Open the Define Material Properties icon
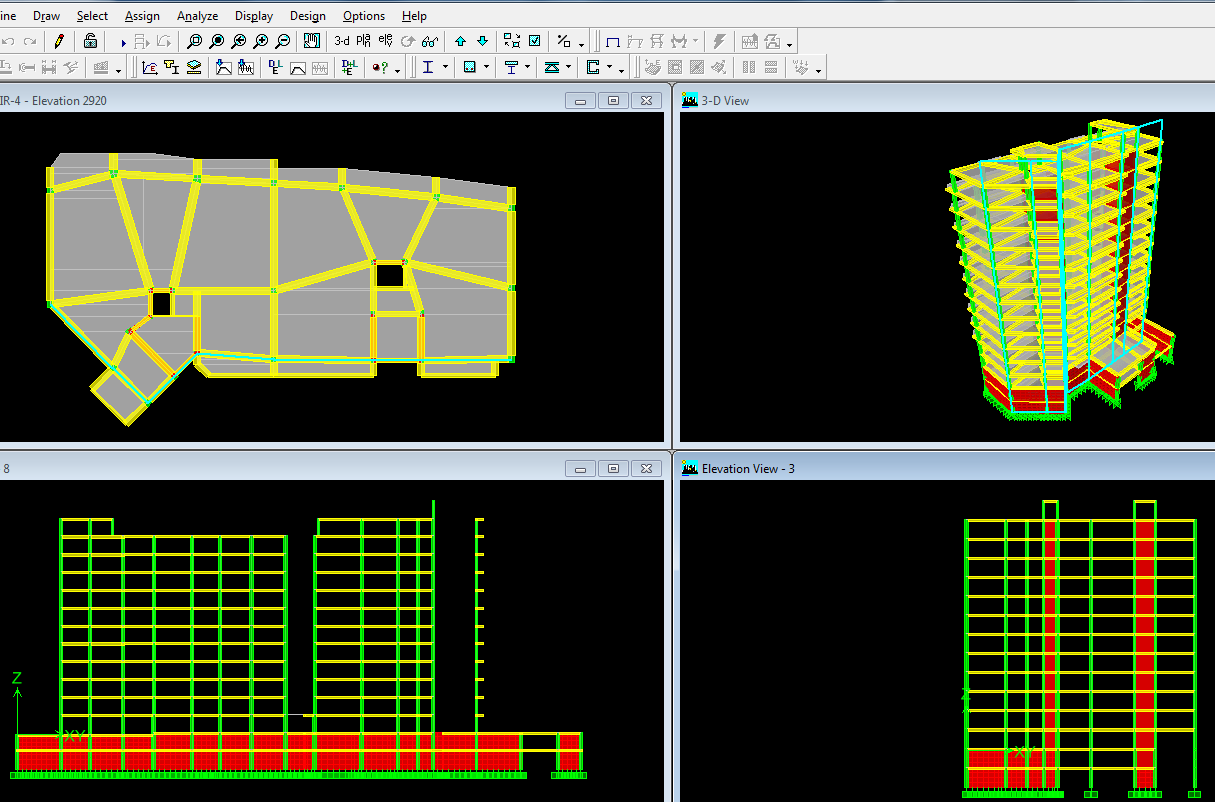Screen dimensions: 1215x802 149,68
